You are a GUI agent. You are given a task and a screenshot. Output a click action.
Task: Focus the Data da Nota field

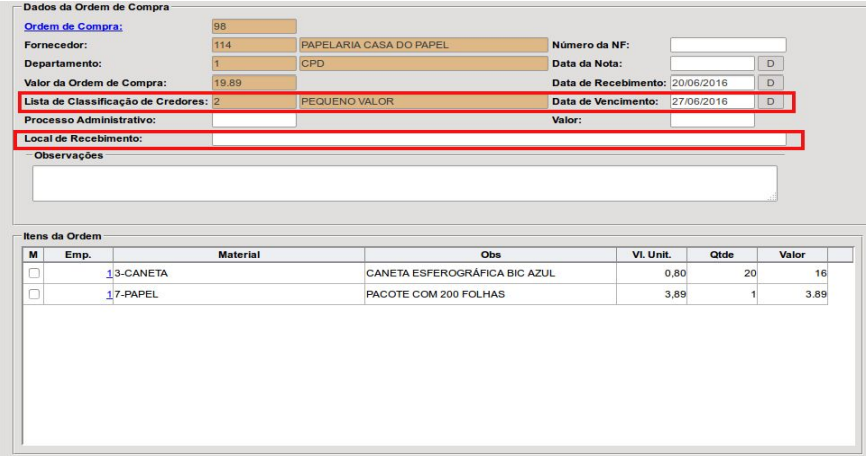711,64
